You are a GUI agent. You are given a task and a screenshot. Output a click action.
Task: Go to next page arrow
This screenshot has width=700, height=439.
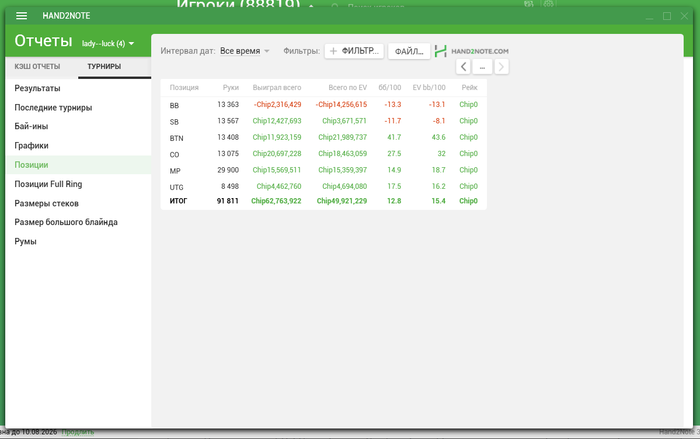(x=501, y=67)
